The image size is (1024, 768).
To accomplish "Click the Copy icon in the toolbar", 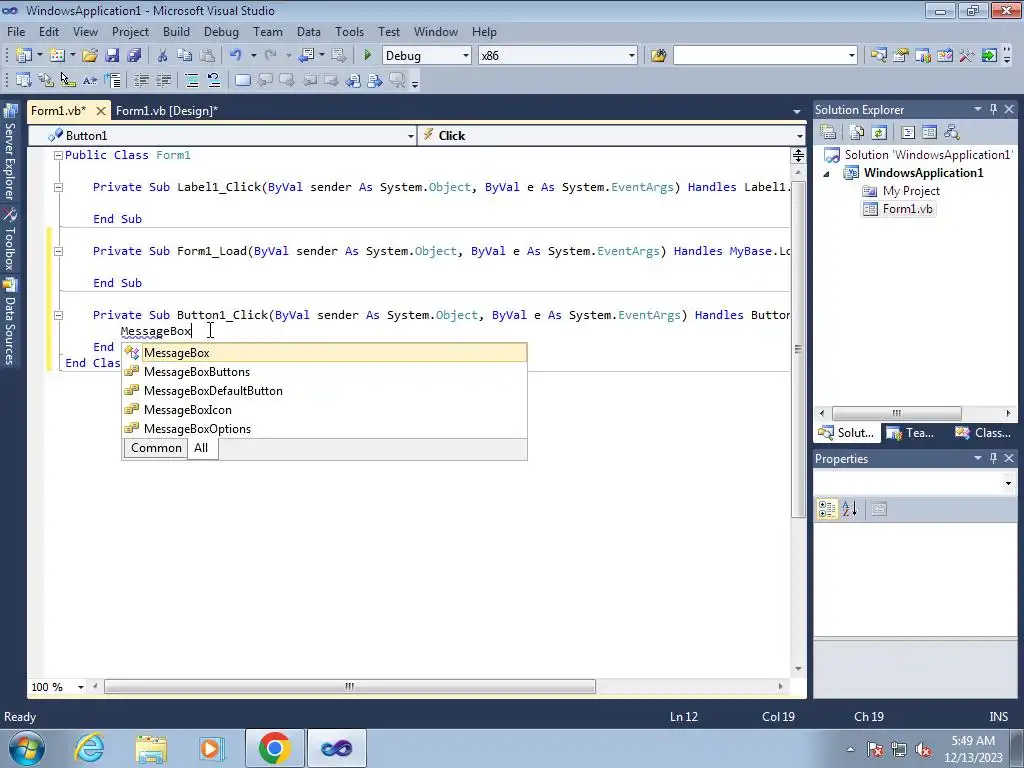I will 185,56.
